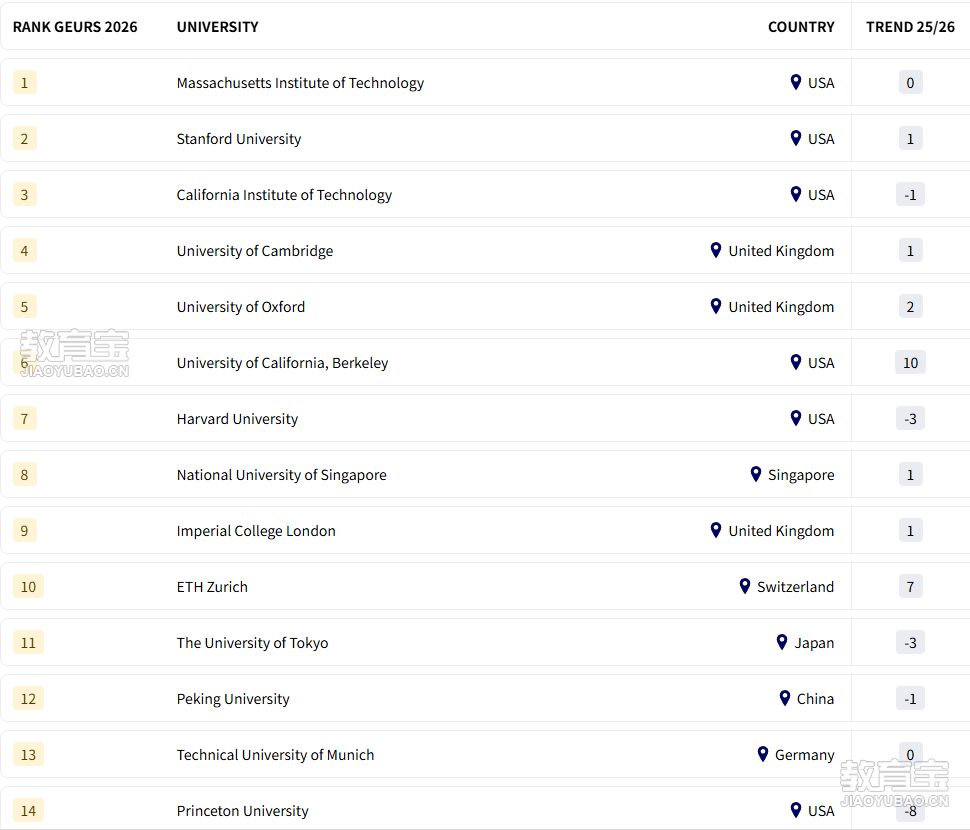Sort by the RANK GEURS 2026 header
The image size is (970, 830).
click(75, 27)
